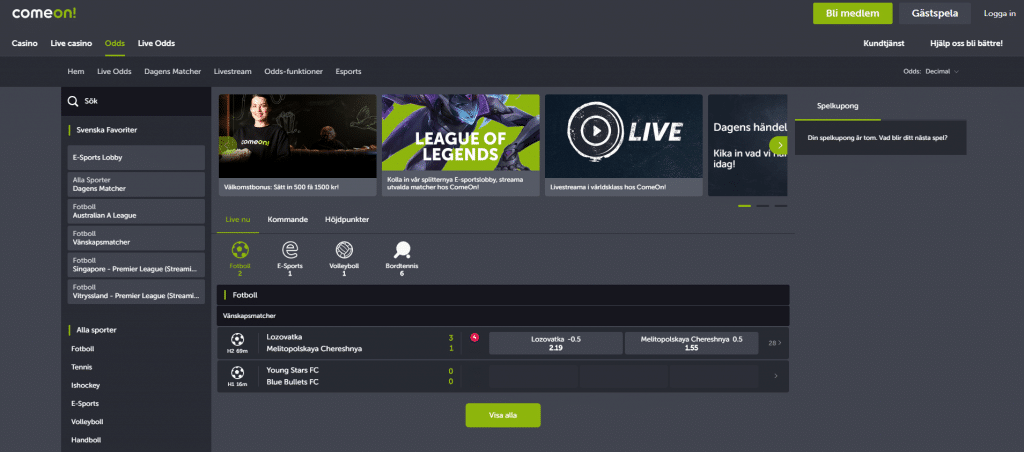Click the first carousel page indicator
Image resolution: width=1024 pixels, height=452 pixels.
point(744,206)
